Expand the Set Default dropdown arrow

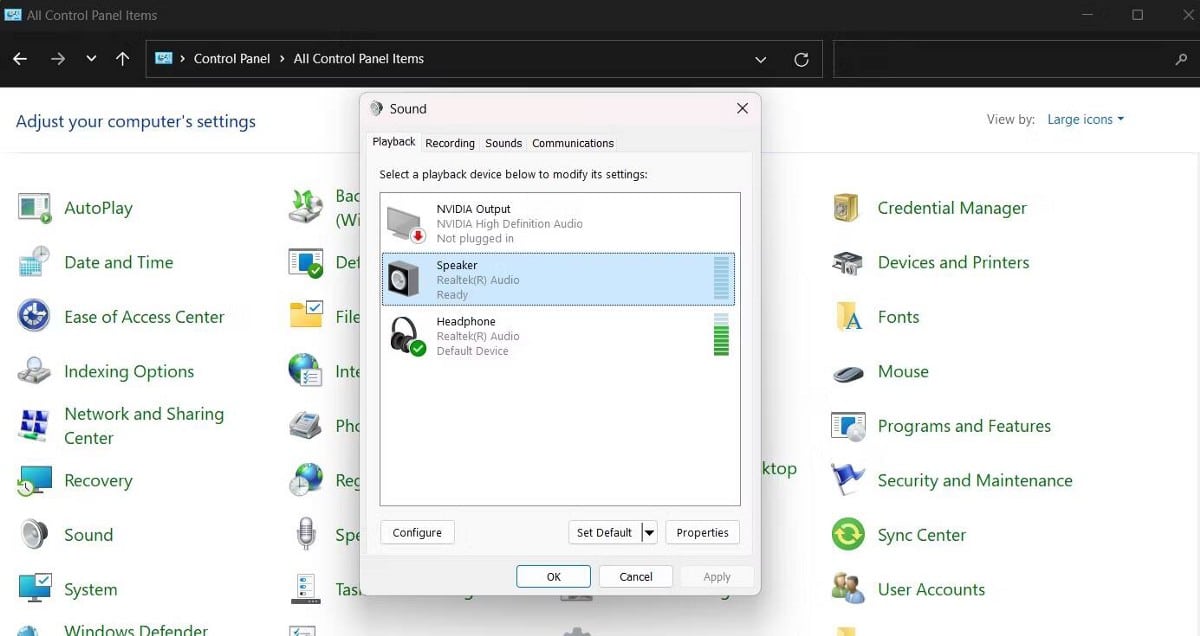[649, 533]
